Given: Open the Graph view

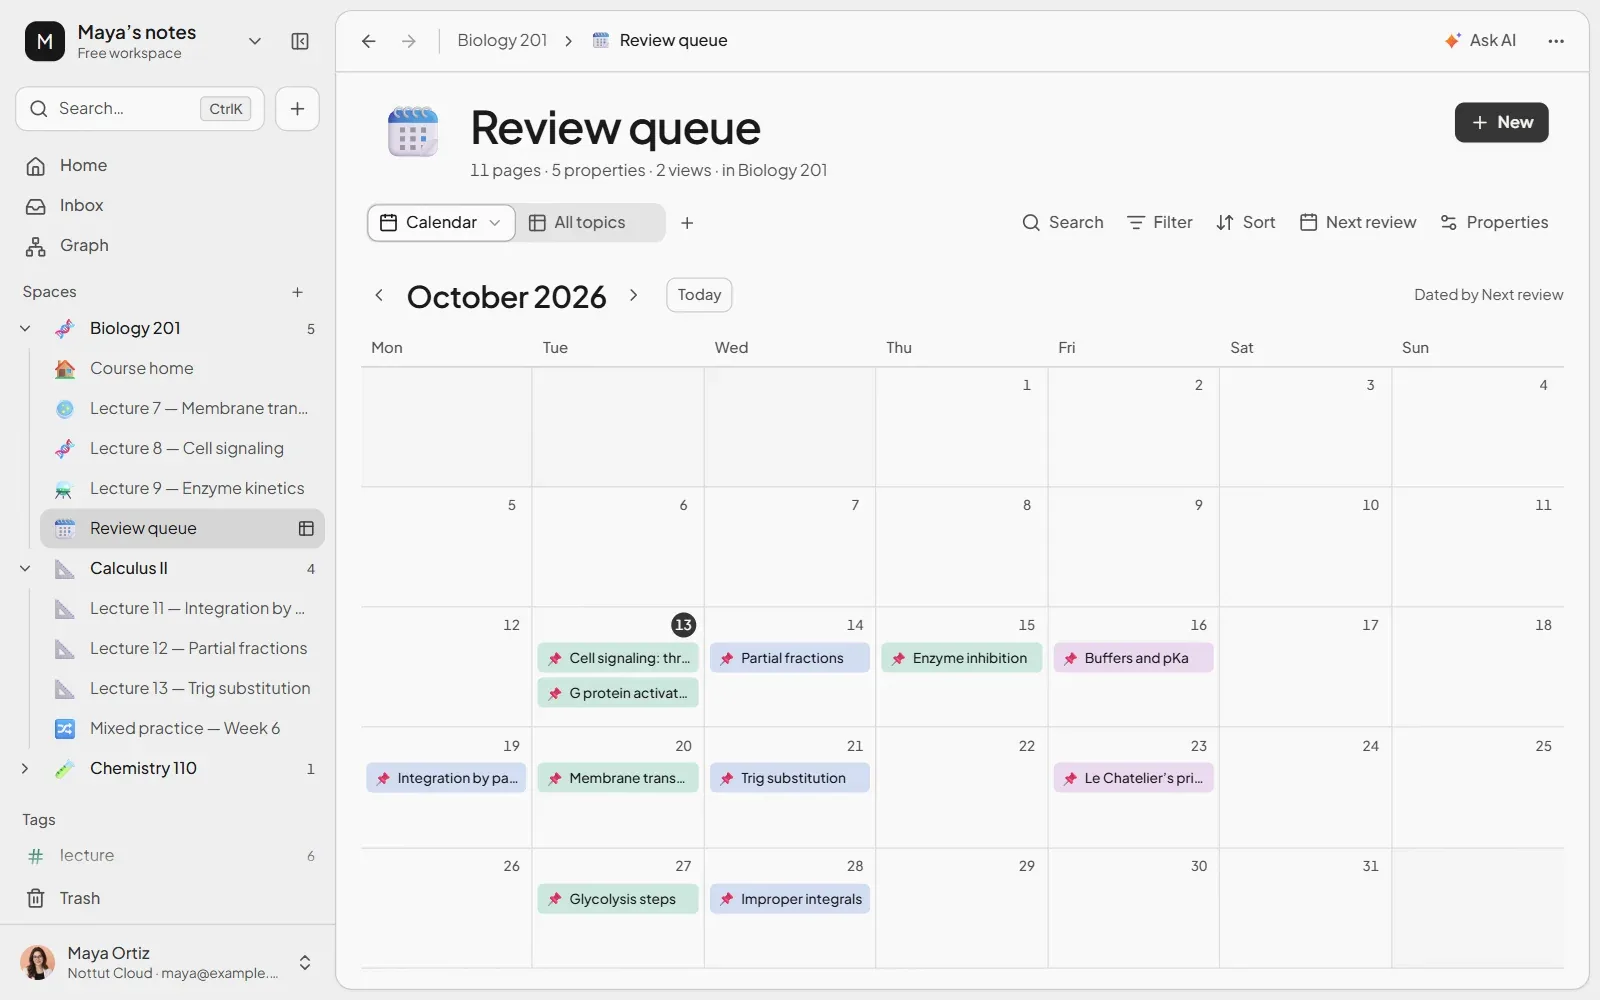Looking at the screenshot, I should (x=170, y=246).
